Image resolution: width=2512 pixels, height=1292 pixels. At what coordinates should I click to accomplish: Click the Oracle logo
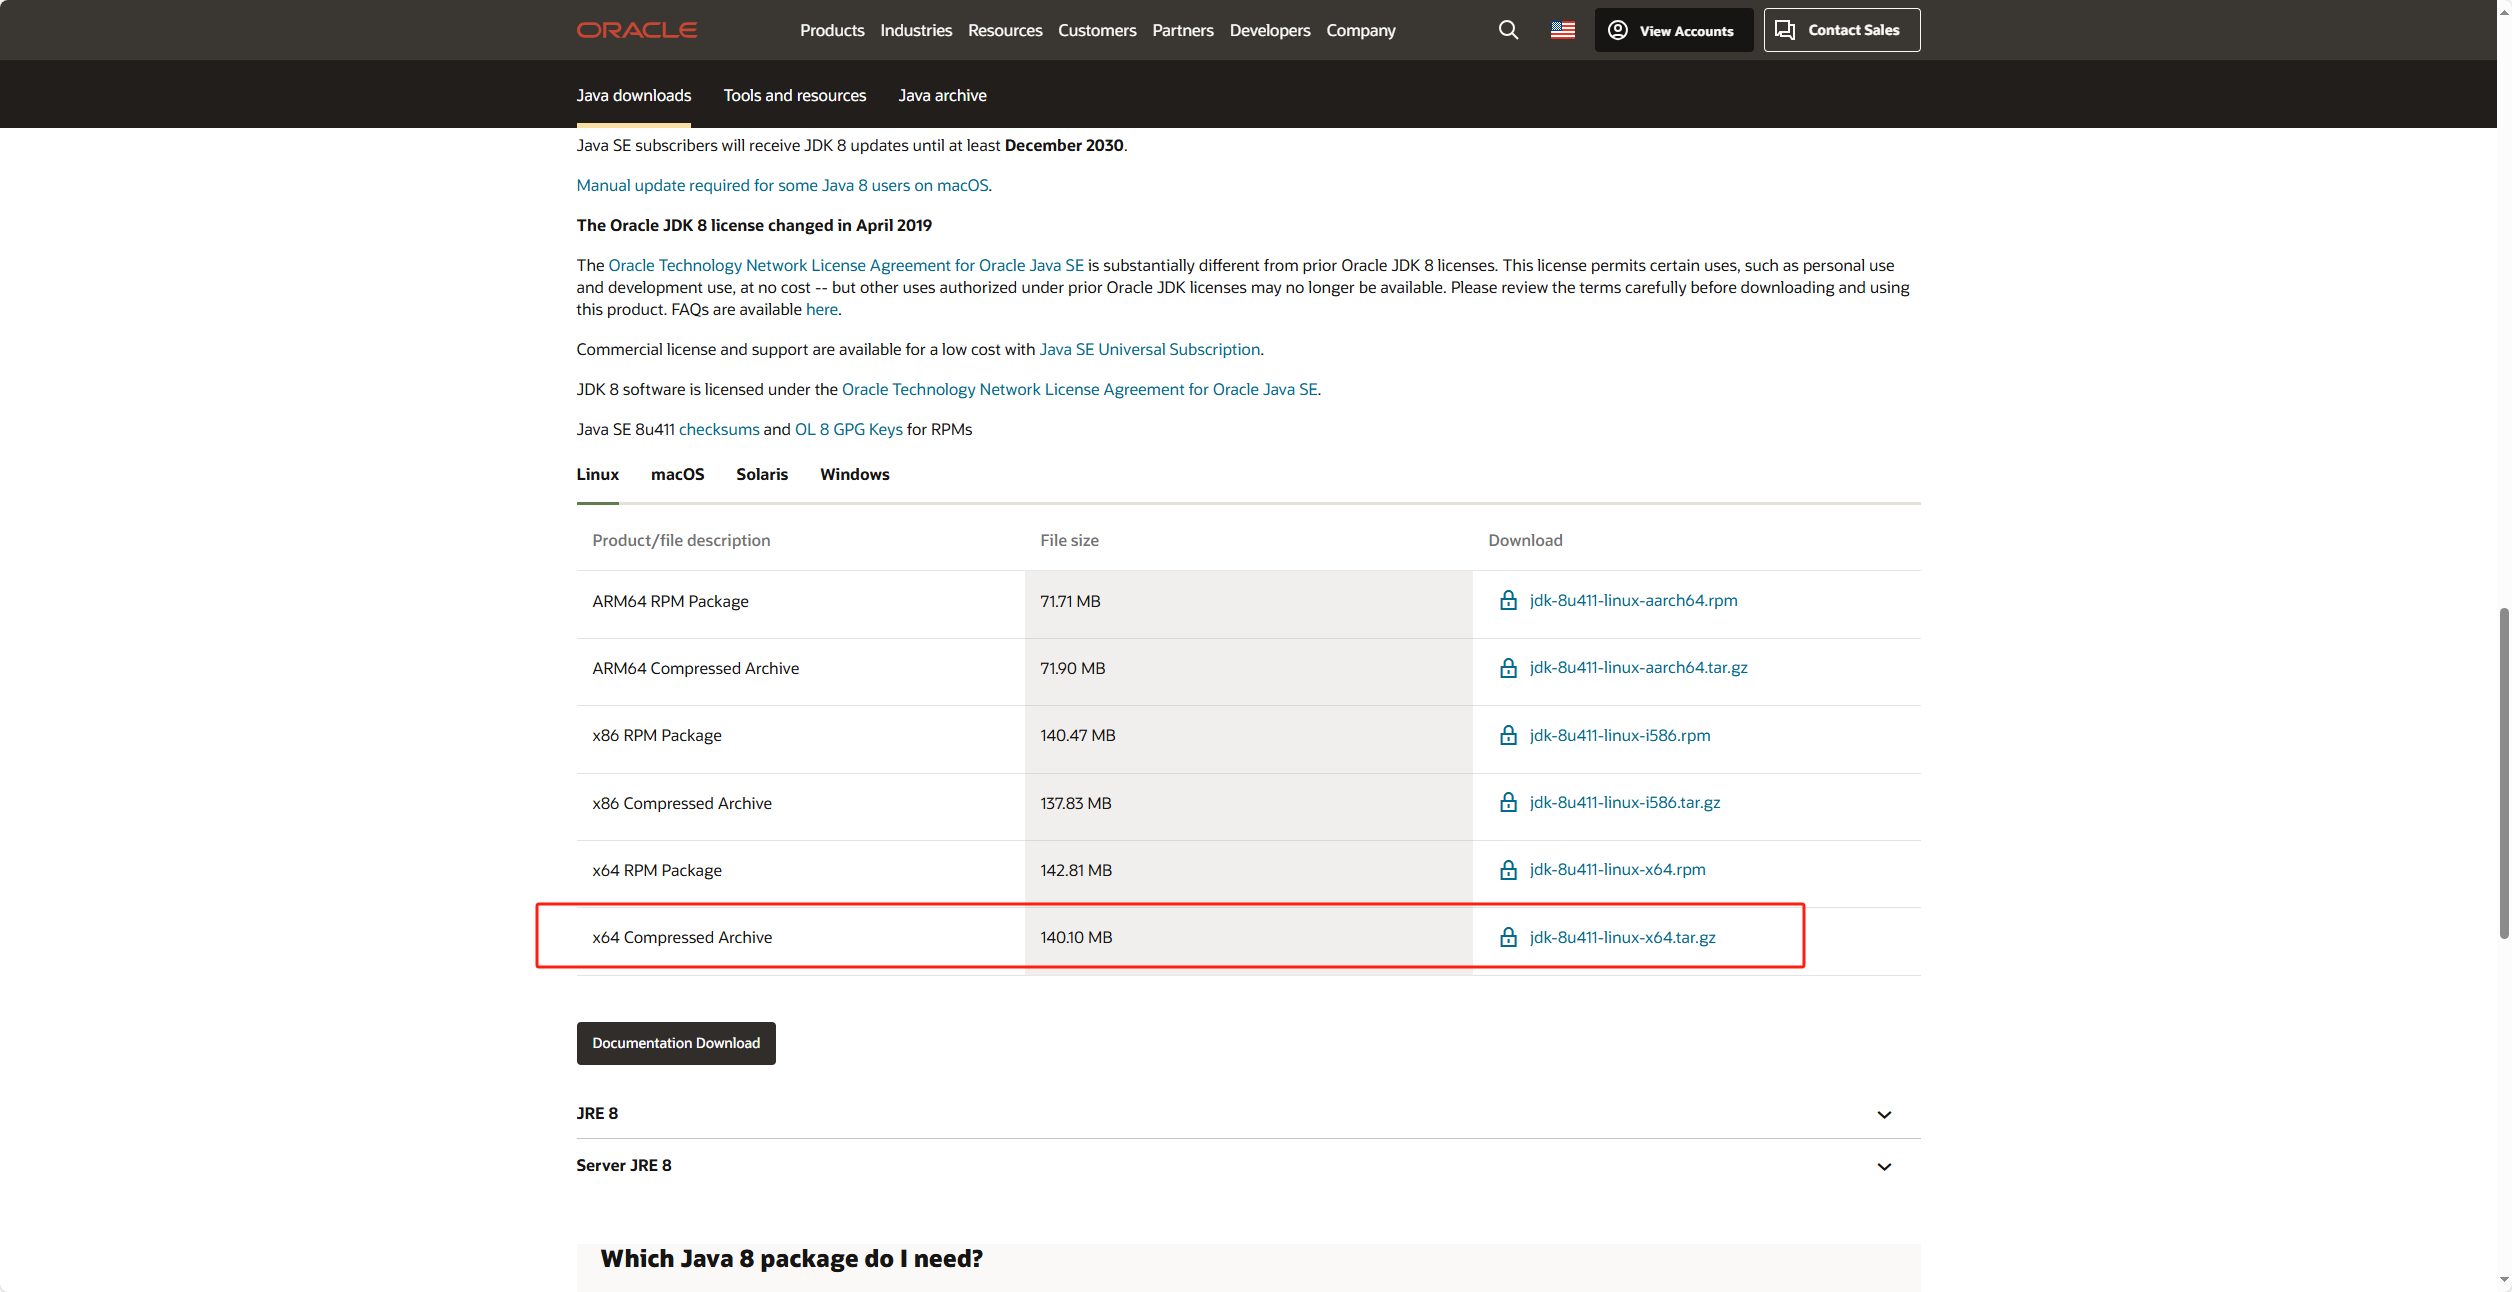tap(637, 30)
